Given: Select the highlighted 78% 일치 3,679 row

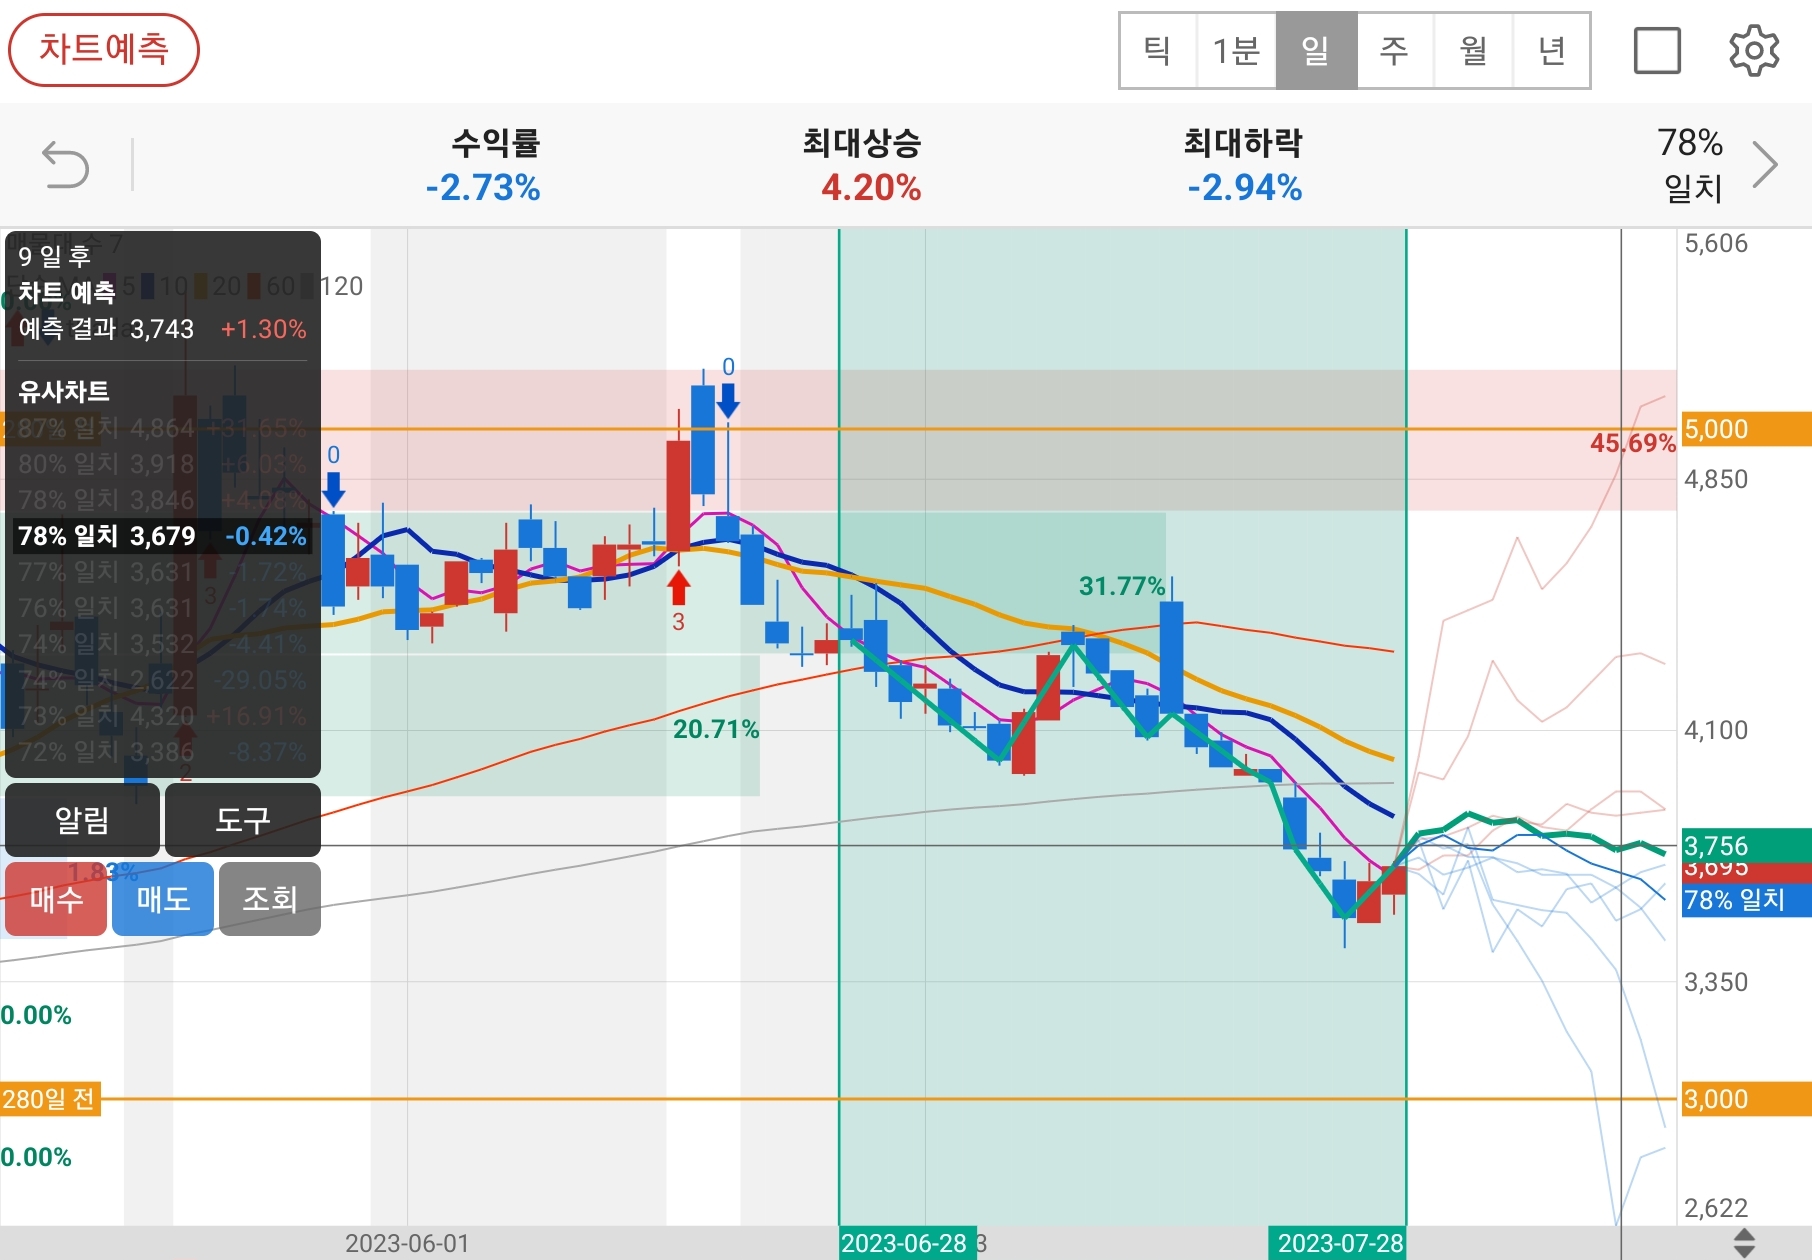Looking at the screenshot, I should click(x=162, y=536).
